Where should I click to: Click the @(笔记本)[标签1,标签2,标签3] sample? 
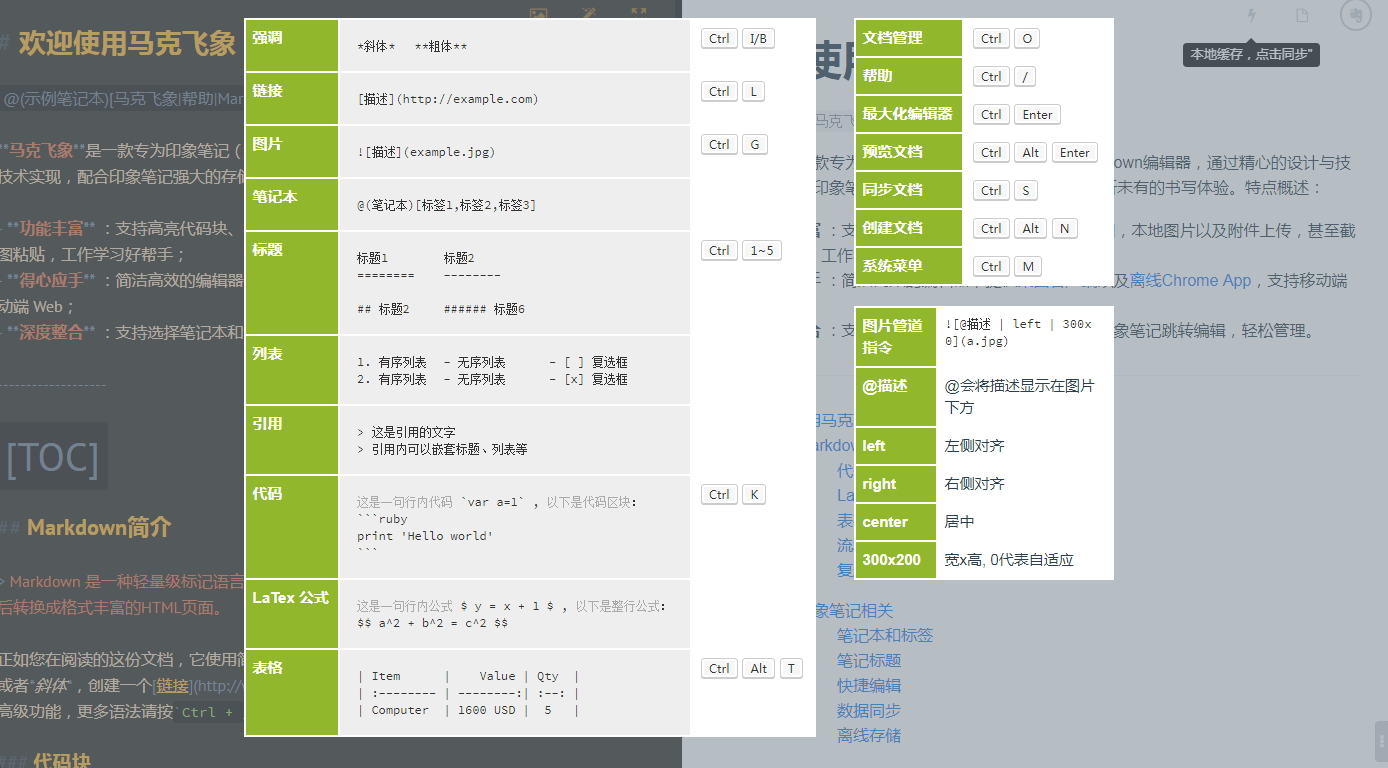[446, 205]
